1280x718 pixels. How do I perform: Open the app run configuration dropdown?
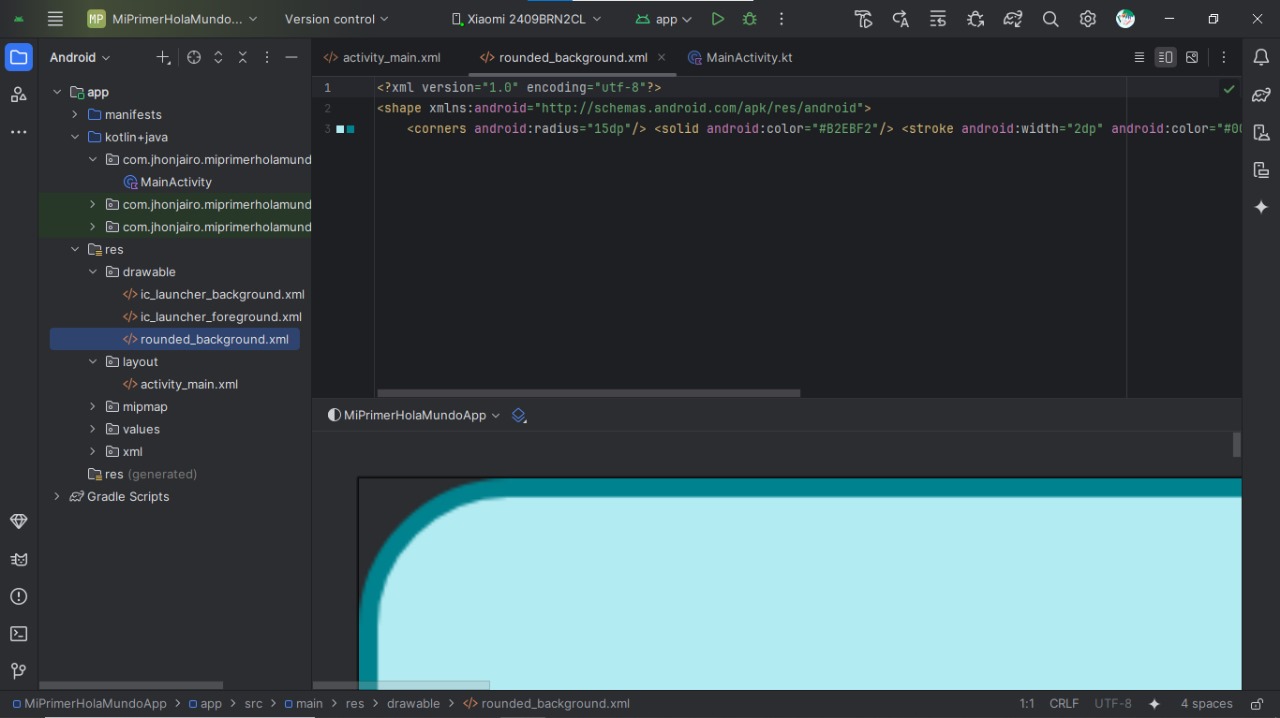662,19
